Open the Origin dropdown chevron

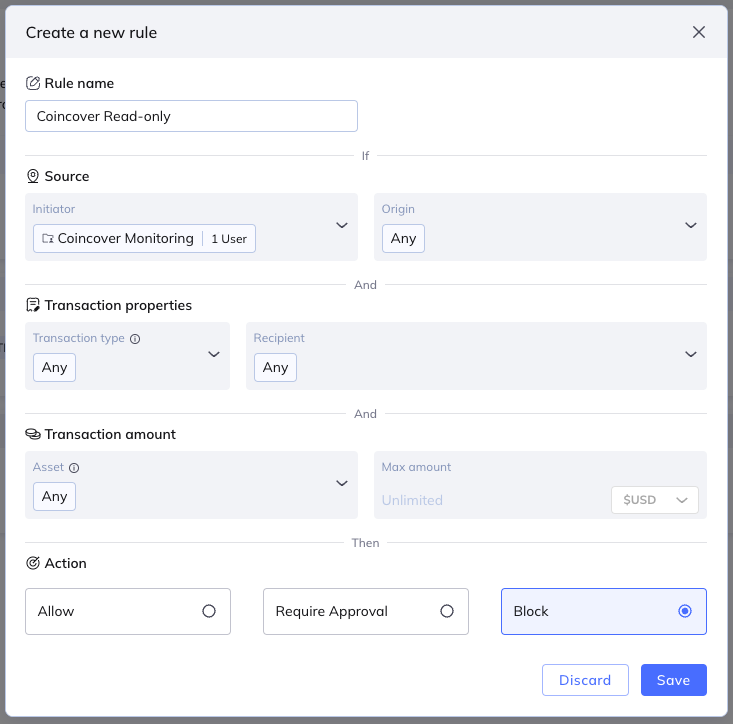tap(690, 226)
